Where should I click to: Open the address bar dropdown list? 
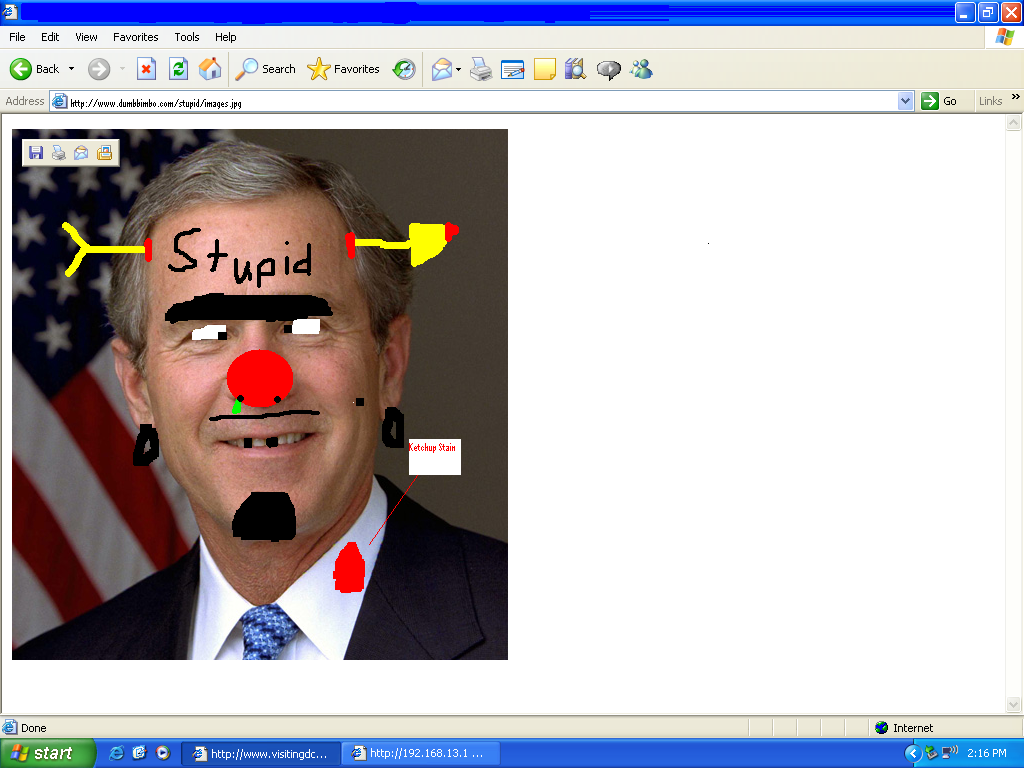[905, 101]
